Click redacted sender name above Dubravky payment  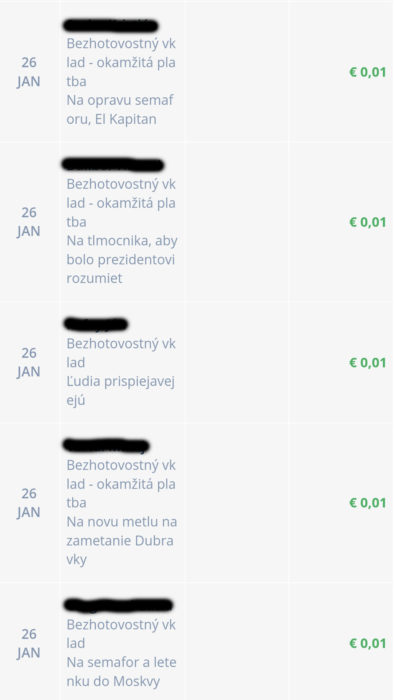[106, 445]
